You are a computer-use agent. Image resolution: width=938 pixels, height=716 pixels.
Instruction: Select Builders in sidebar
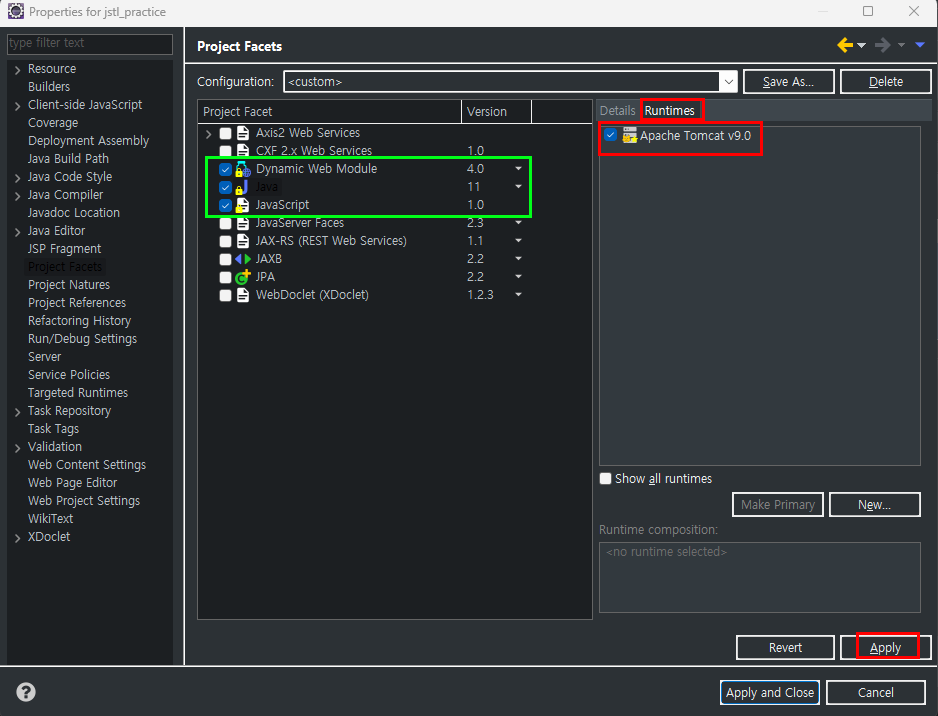pyautogui.click(x=49, y=87)
